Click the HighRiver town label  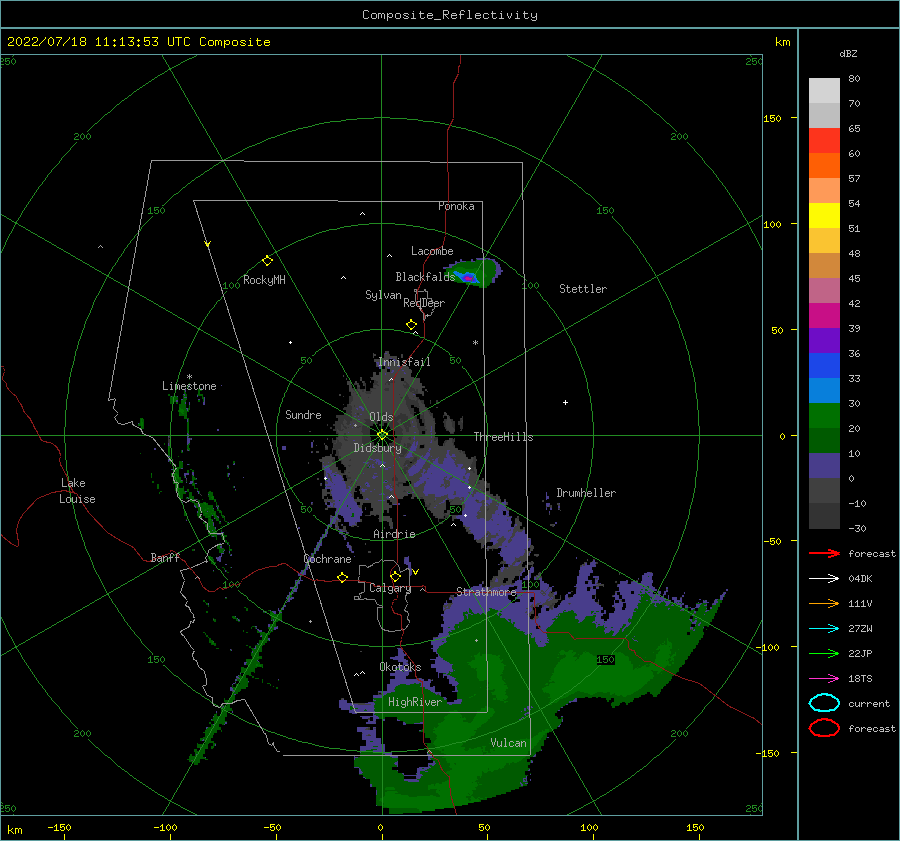(x=414, y=703)
